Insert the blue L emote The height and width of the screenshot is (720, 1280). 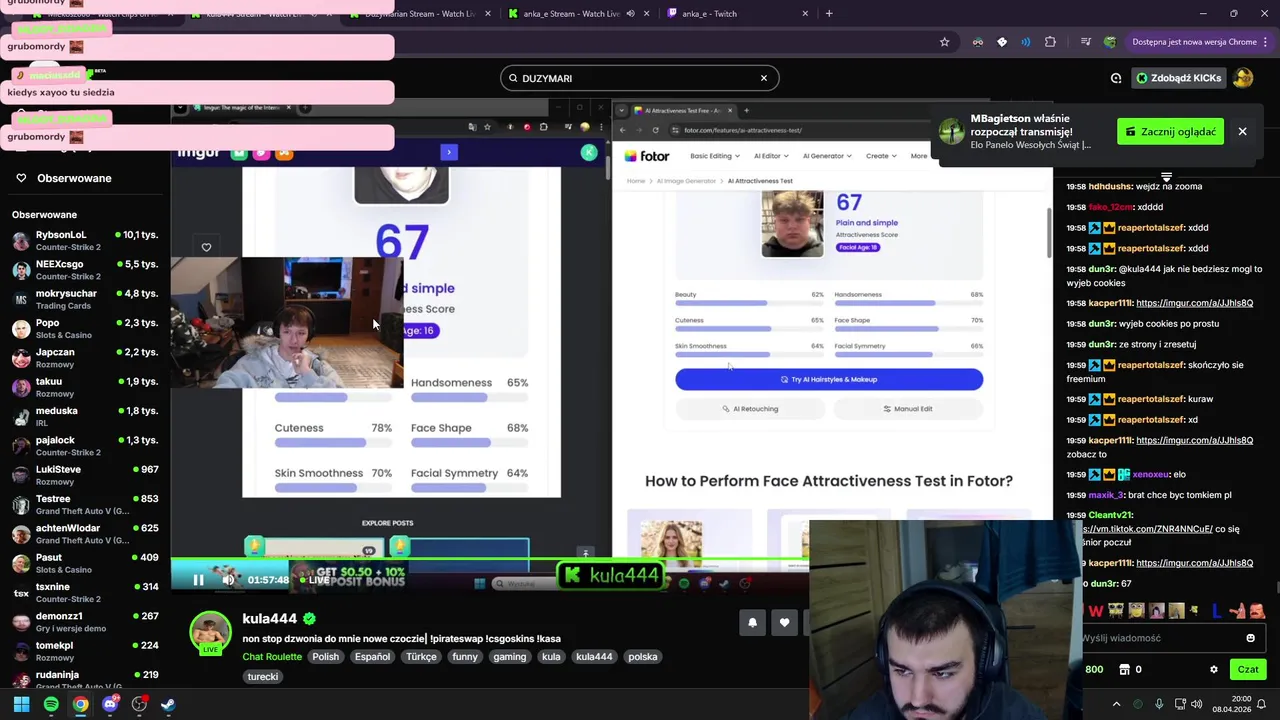[1216, 611]
